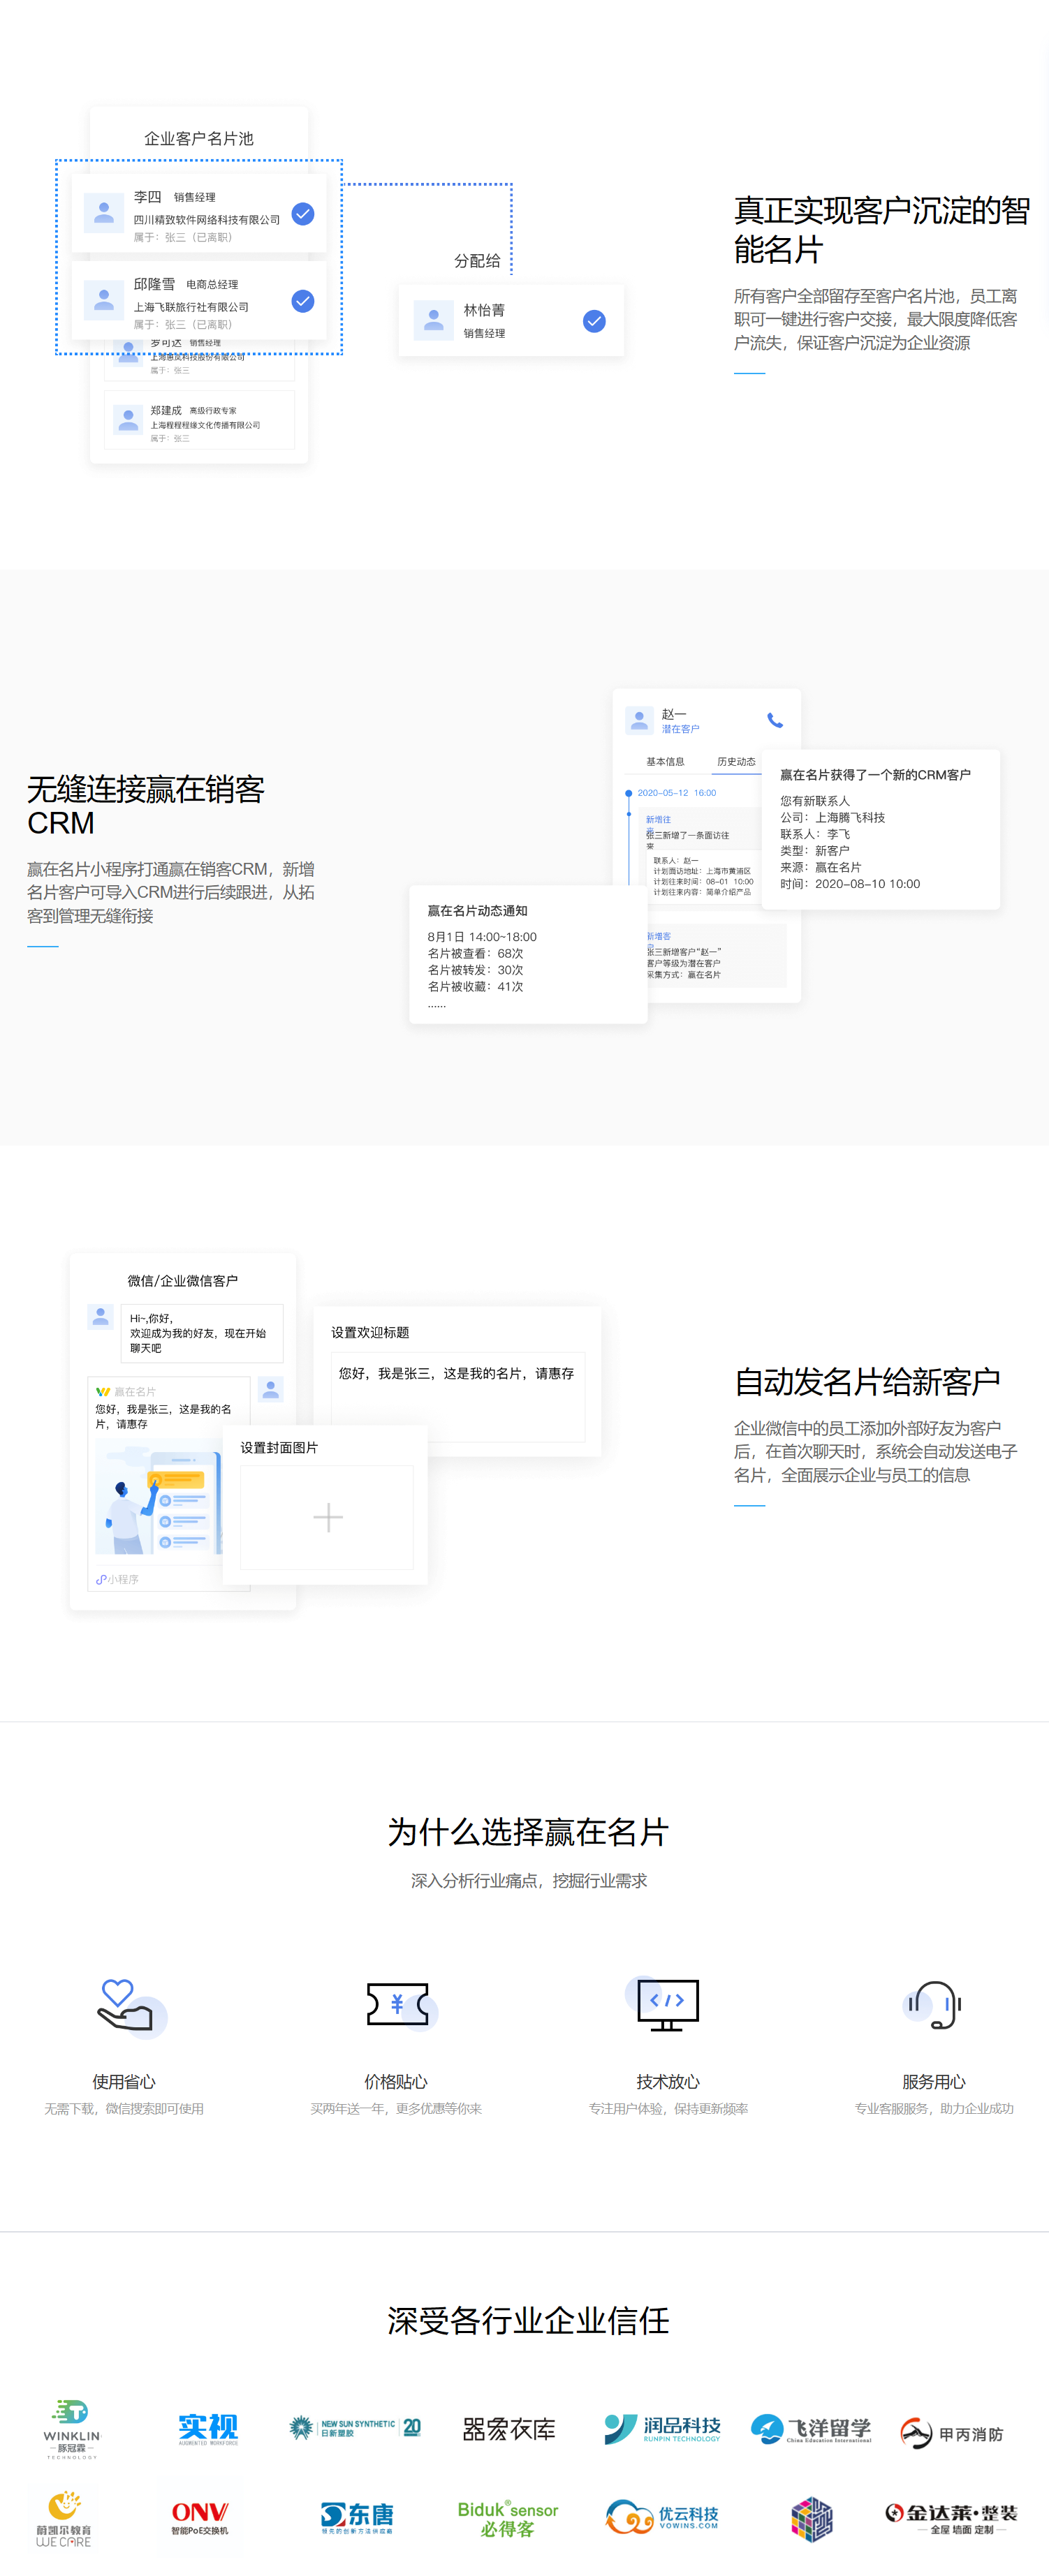The height and width of the screenshot is (2576, 1049).
Task: Switch to the 基本信息 tab
Action: (x=665, y=762)
